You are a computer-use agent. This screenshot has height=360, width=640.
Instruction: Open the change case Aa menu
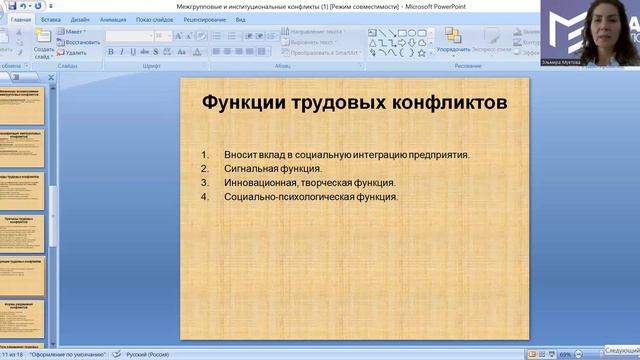[182, 52]
